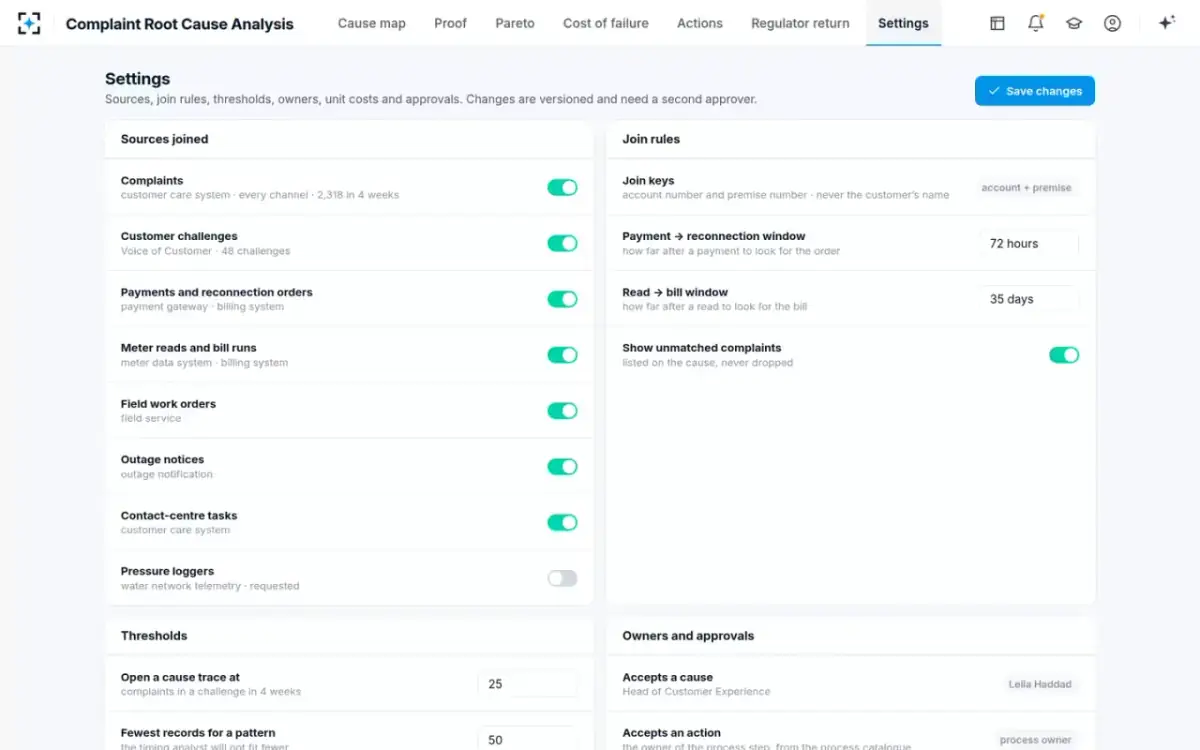Open the user account icon
Viewport: 1200px width, 750px height.
(x=1112, y=23)
